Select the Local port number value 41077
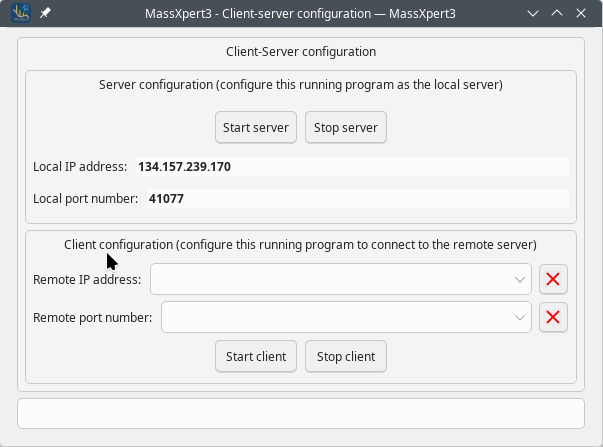 pyautogui.click(x=166, y=199)
